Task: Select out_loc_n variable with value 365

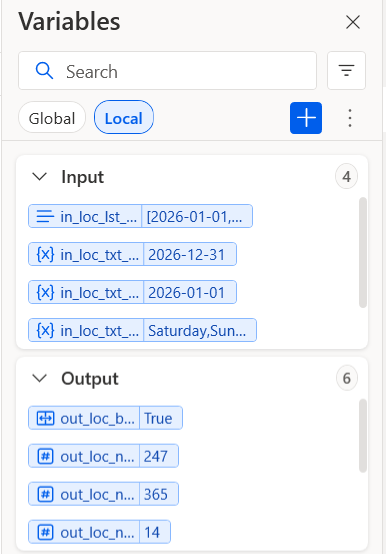Action: (97, 495)
